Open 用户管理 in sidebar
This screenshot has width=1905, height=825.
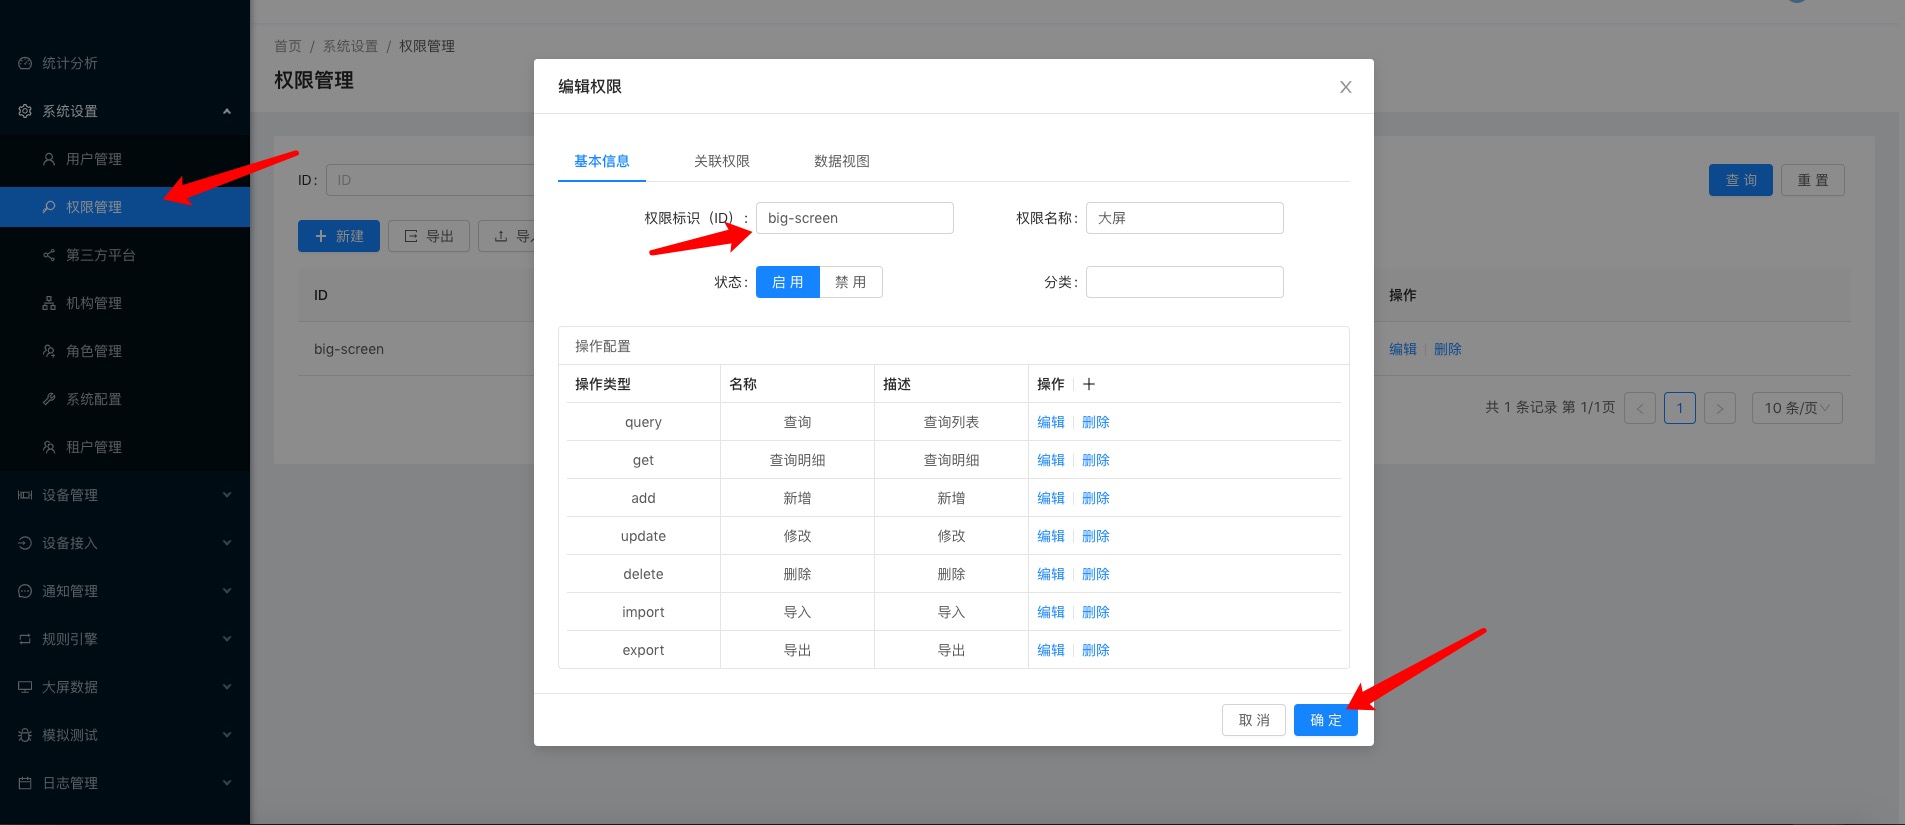tap(93, 159)
